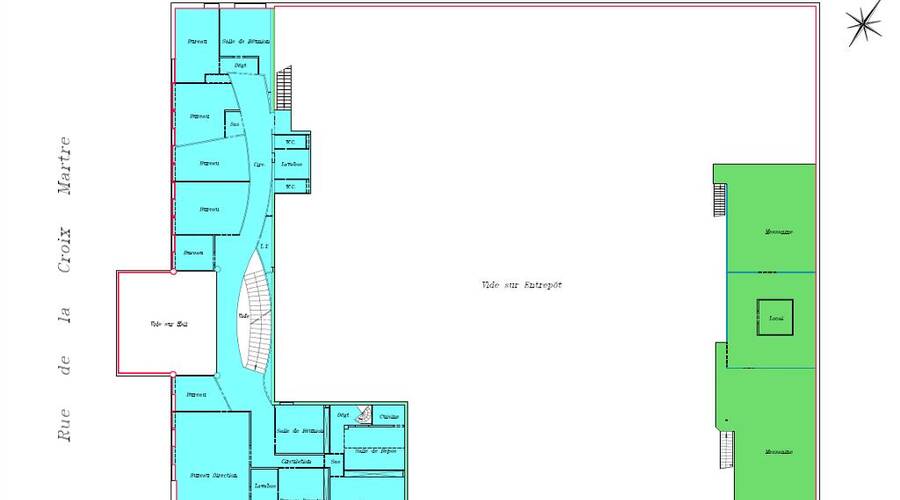Select the top-left Bureau room
Image resolution: width=900 pixels, height=500 pixels.
197,42
